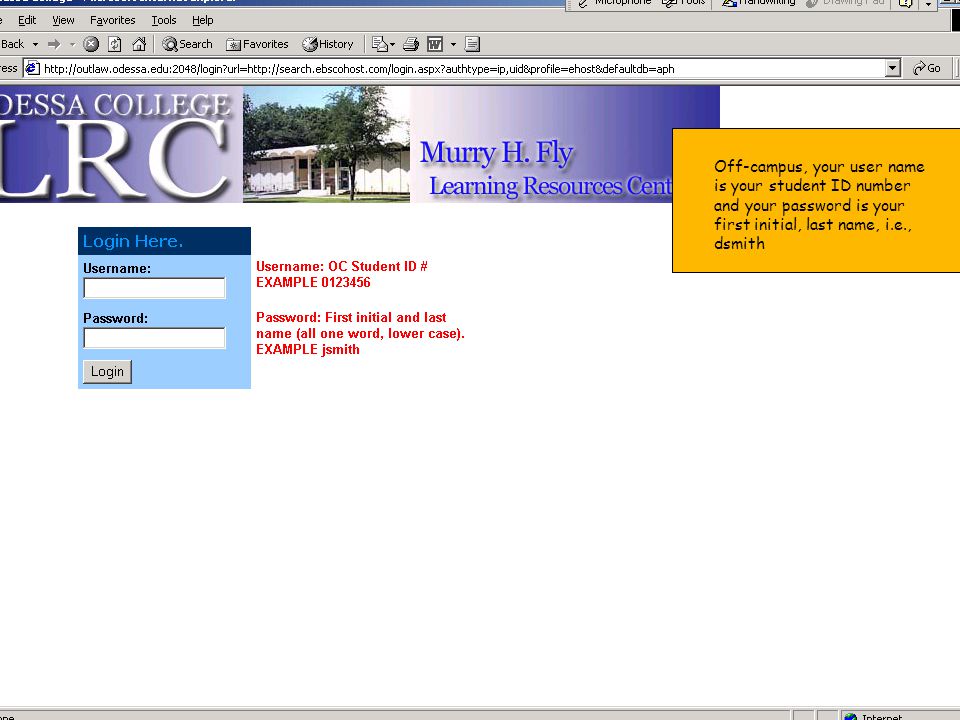Refresh the page with the Refresh icon
The height and width of the screenshot is (720, 960).
coord(114,44)
